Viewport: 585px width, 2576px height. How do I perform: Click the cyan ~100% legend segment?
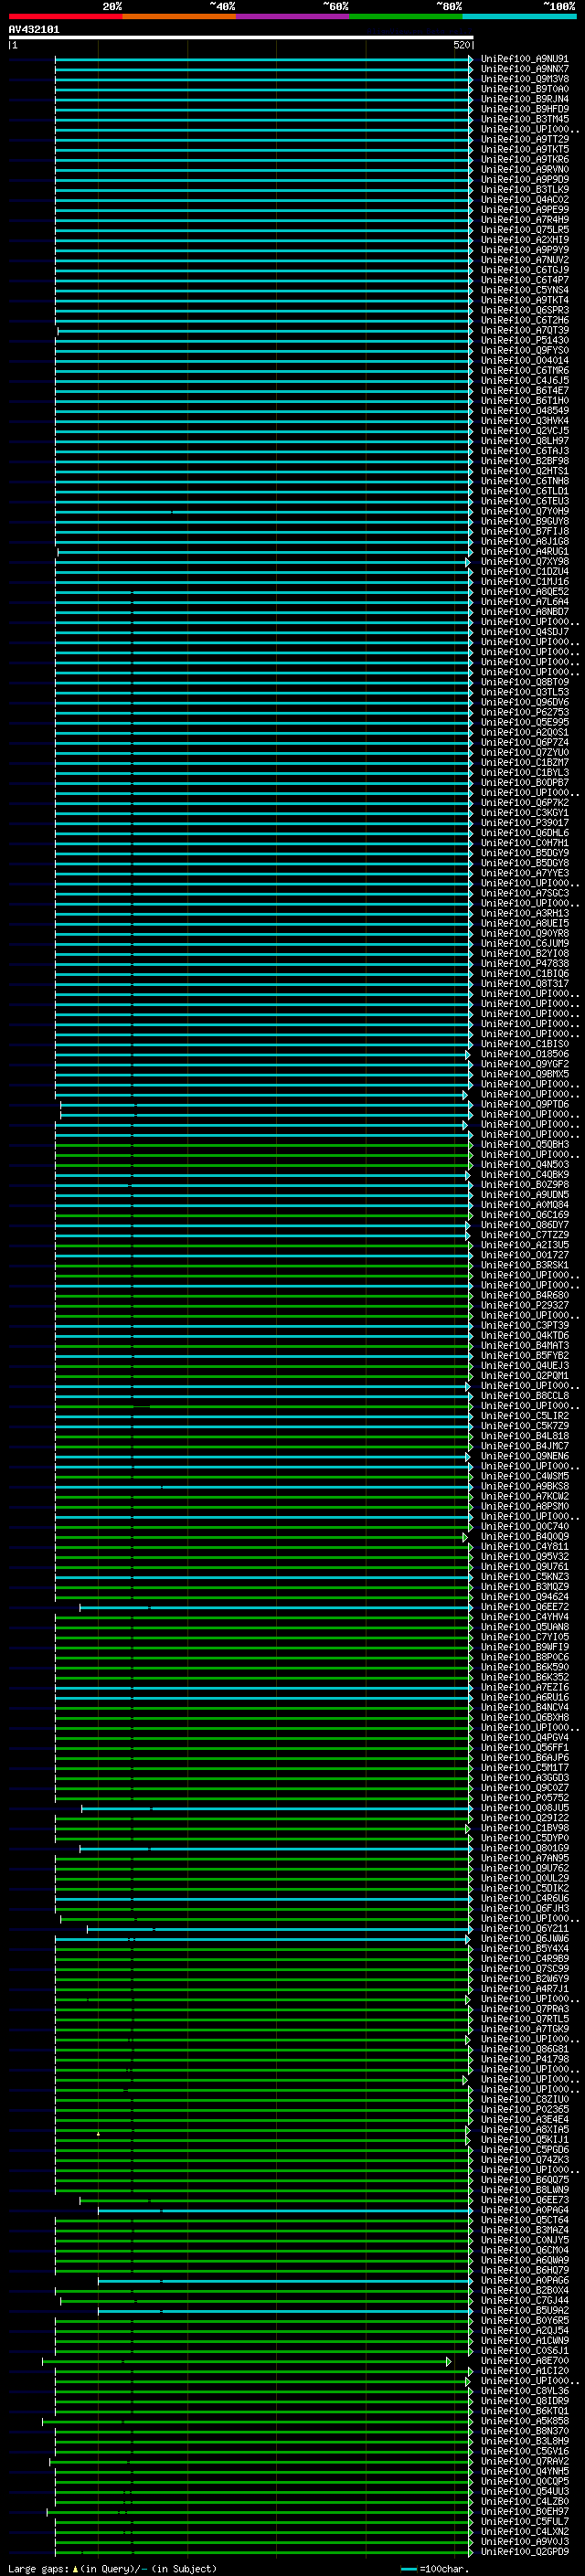click(x=519, y=16)
